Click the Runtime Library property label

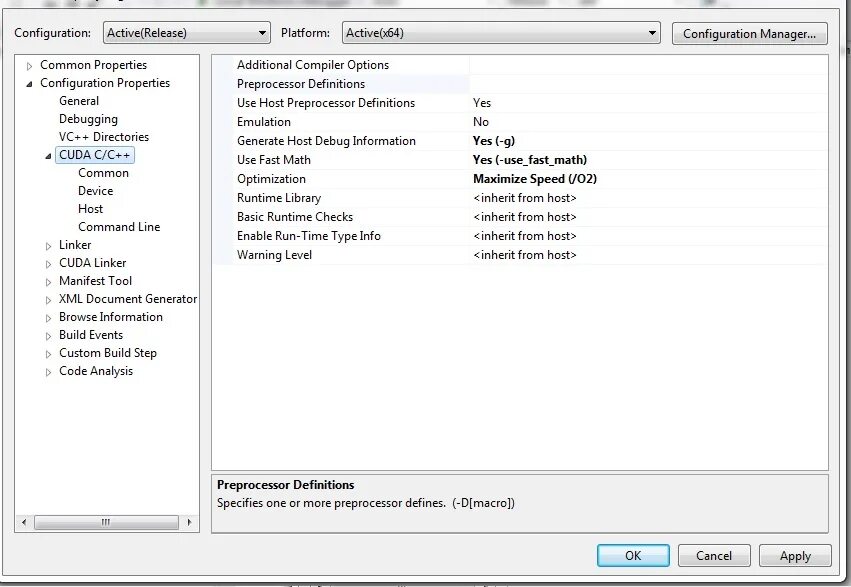click(x=279, y=198)
